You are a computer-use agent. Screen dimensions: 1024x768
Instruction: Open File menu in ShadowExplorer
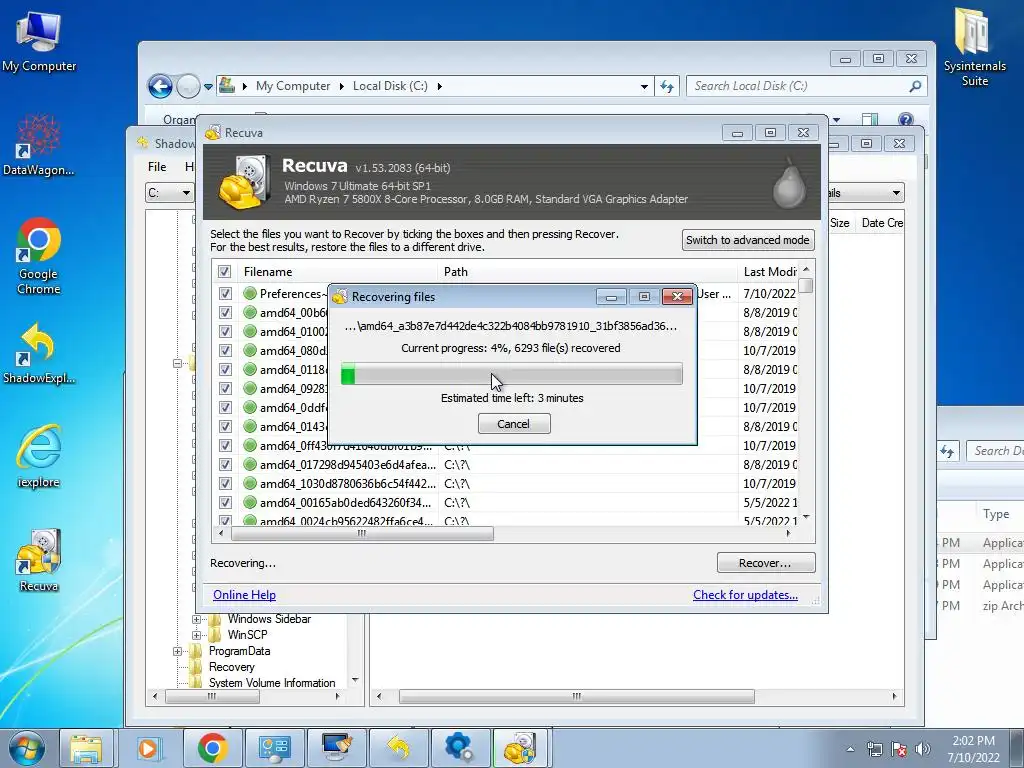157,167
